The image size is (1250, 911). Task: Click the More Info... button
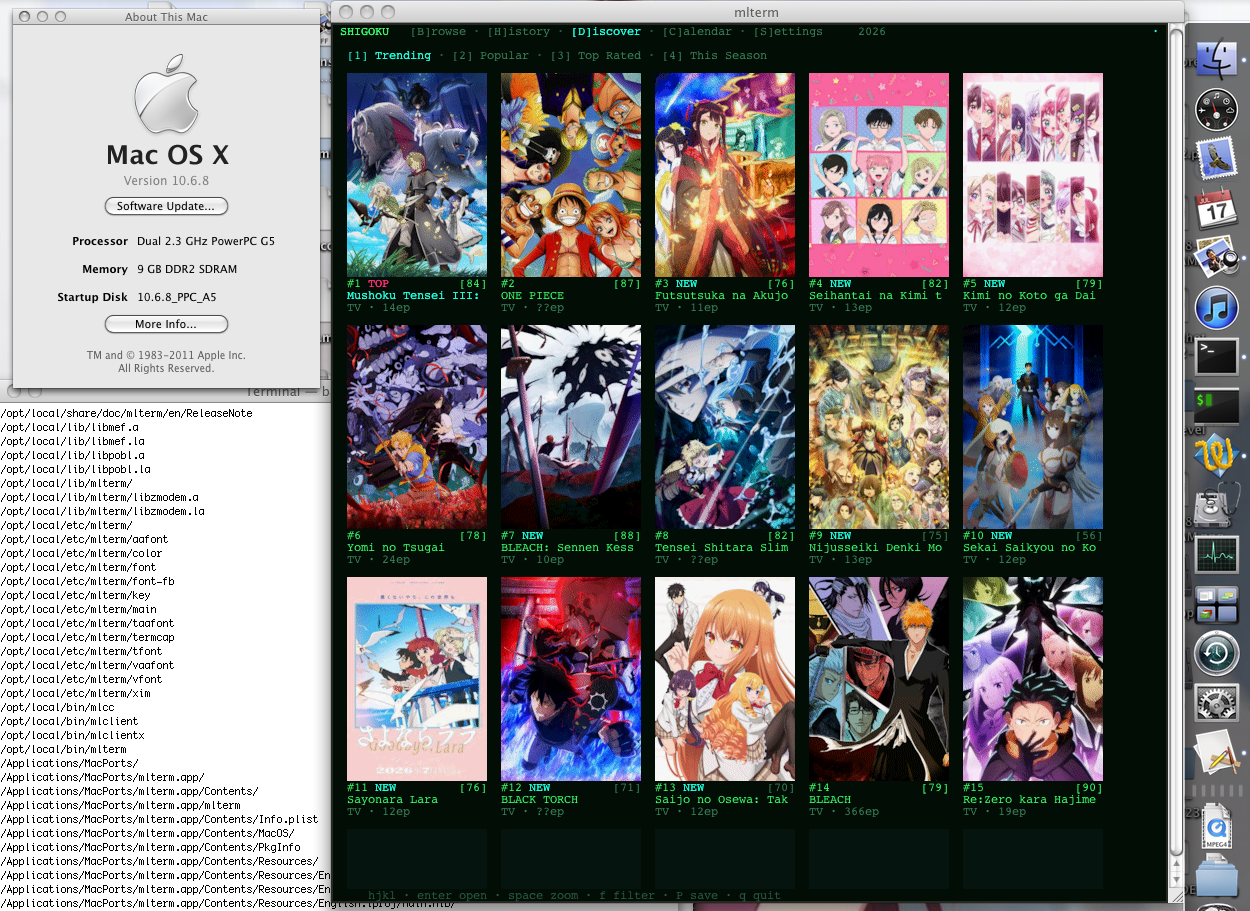click(166, 324)
